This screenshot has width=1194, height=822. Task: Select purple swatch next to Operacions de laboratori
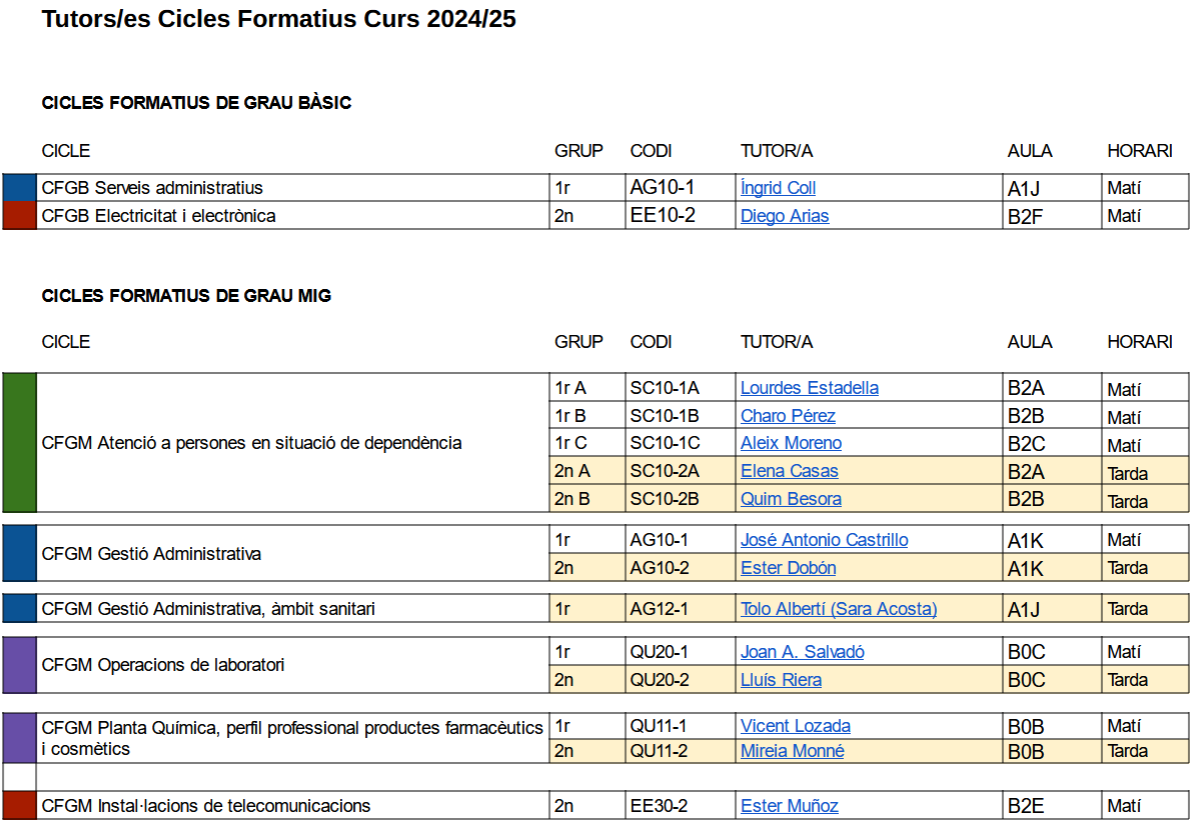point(20,665)
